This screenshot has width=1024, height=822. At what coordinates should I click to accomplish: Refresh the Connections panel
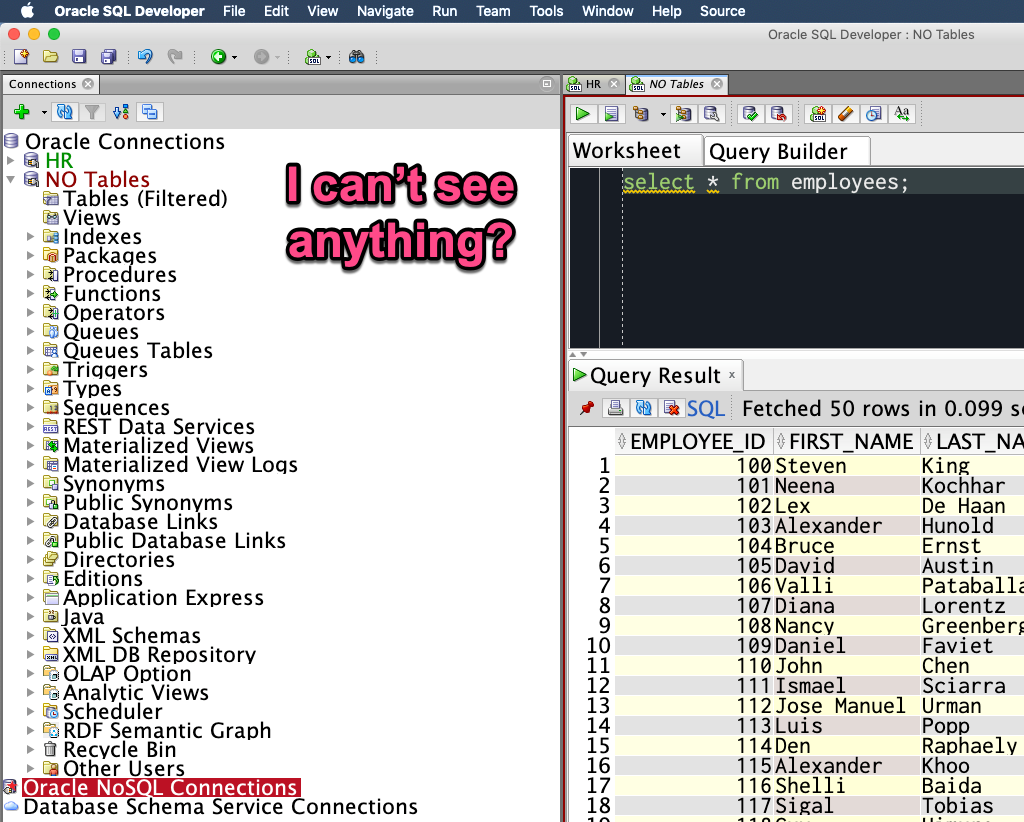pyautogui.click(x=63, y=111)
